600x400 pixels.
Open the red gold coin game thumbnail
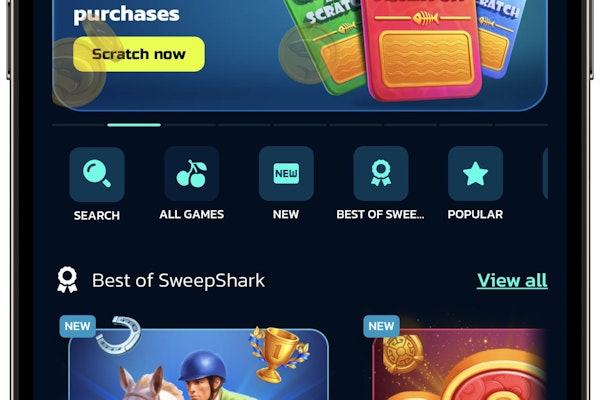(459, 364)
